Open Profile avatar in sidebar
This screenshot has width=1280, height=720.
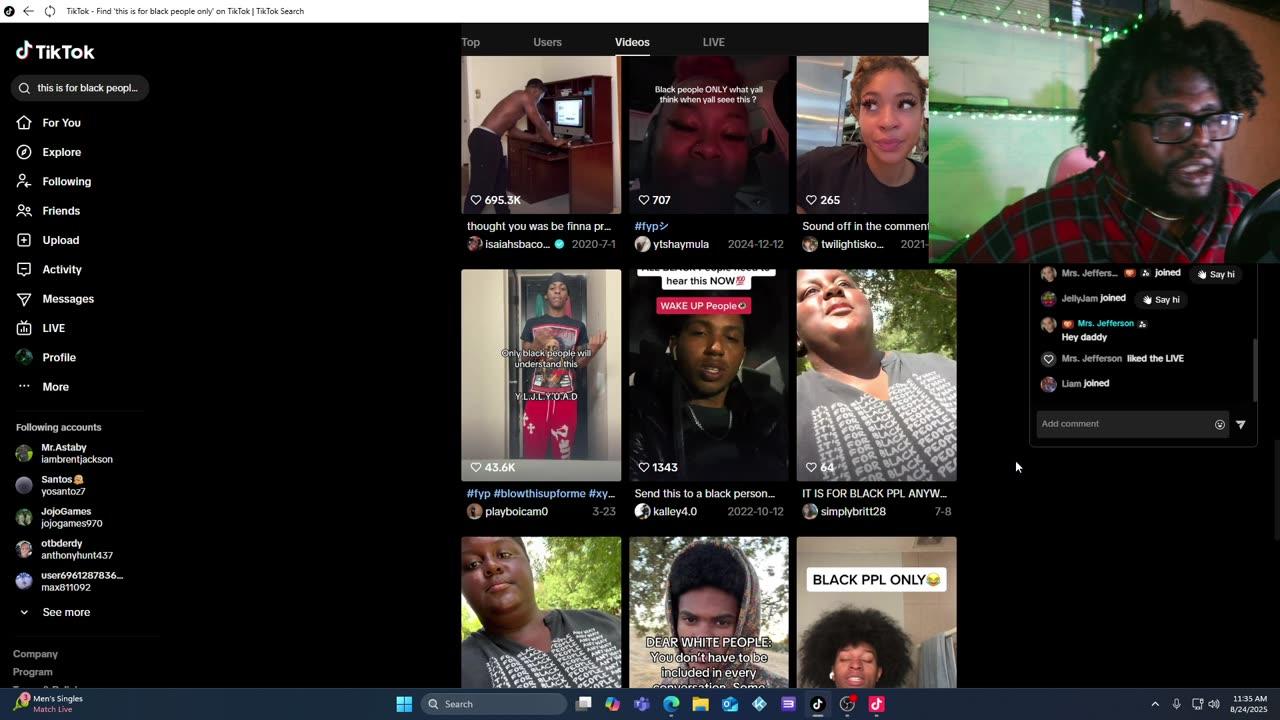24,357
